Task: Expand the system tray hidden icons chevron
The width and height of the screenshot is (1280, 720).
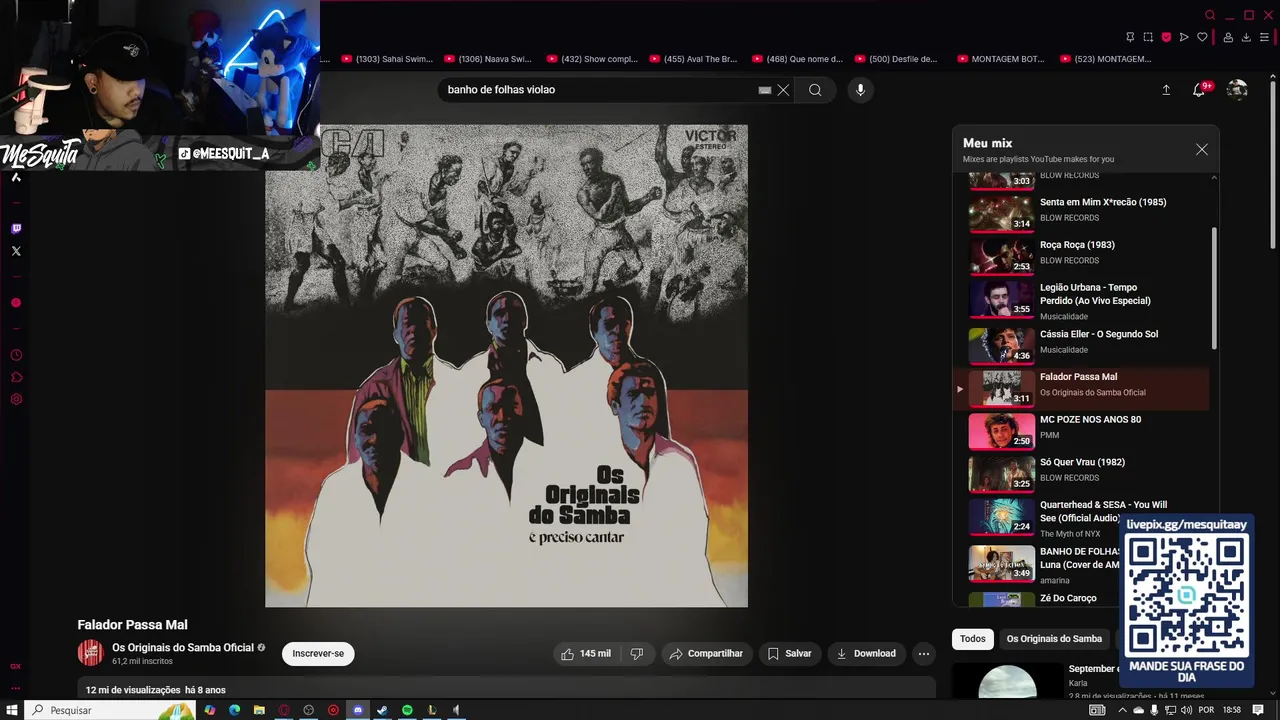Action: pos(1122,710)
